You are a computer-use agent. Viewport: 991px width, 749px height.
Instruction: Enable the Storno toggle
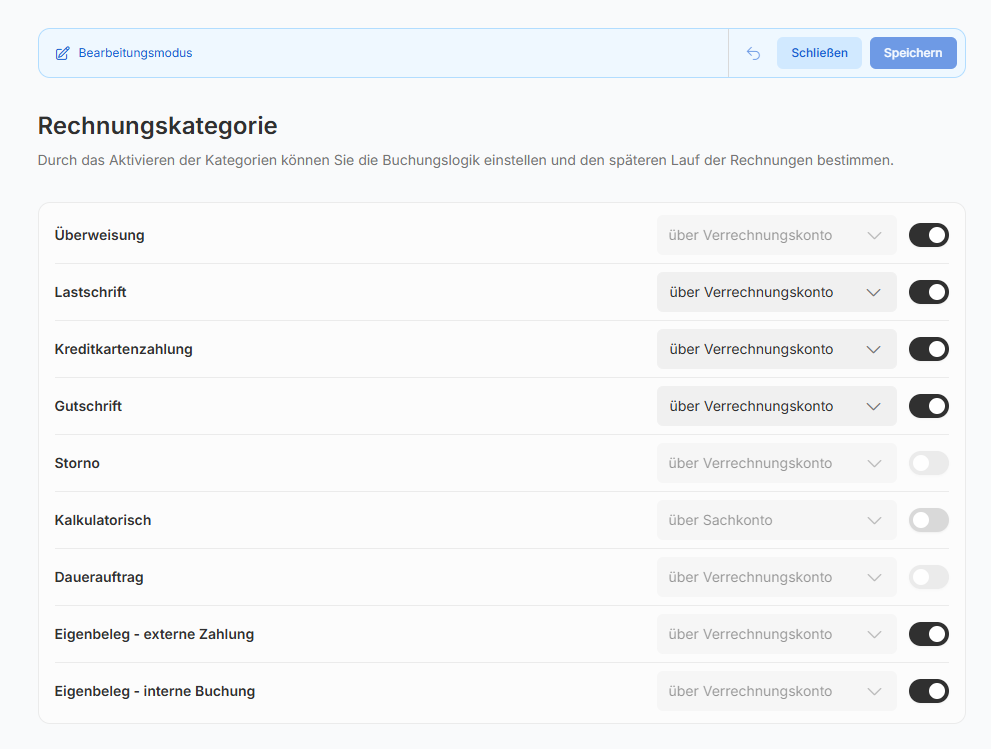pos(928,463)
